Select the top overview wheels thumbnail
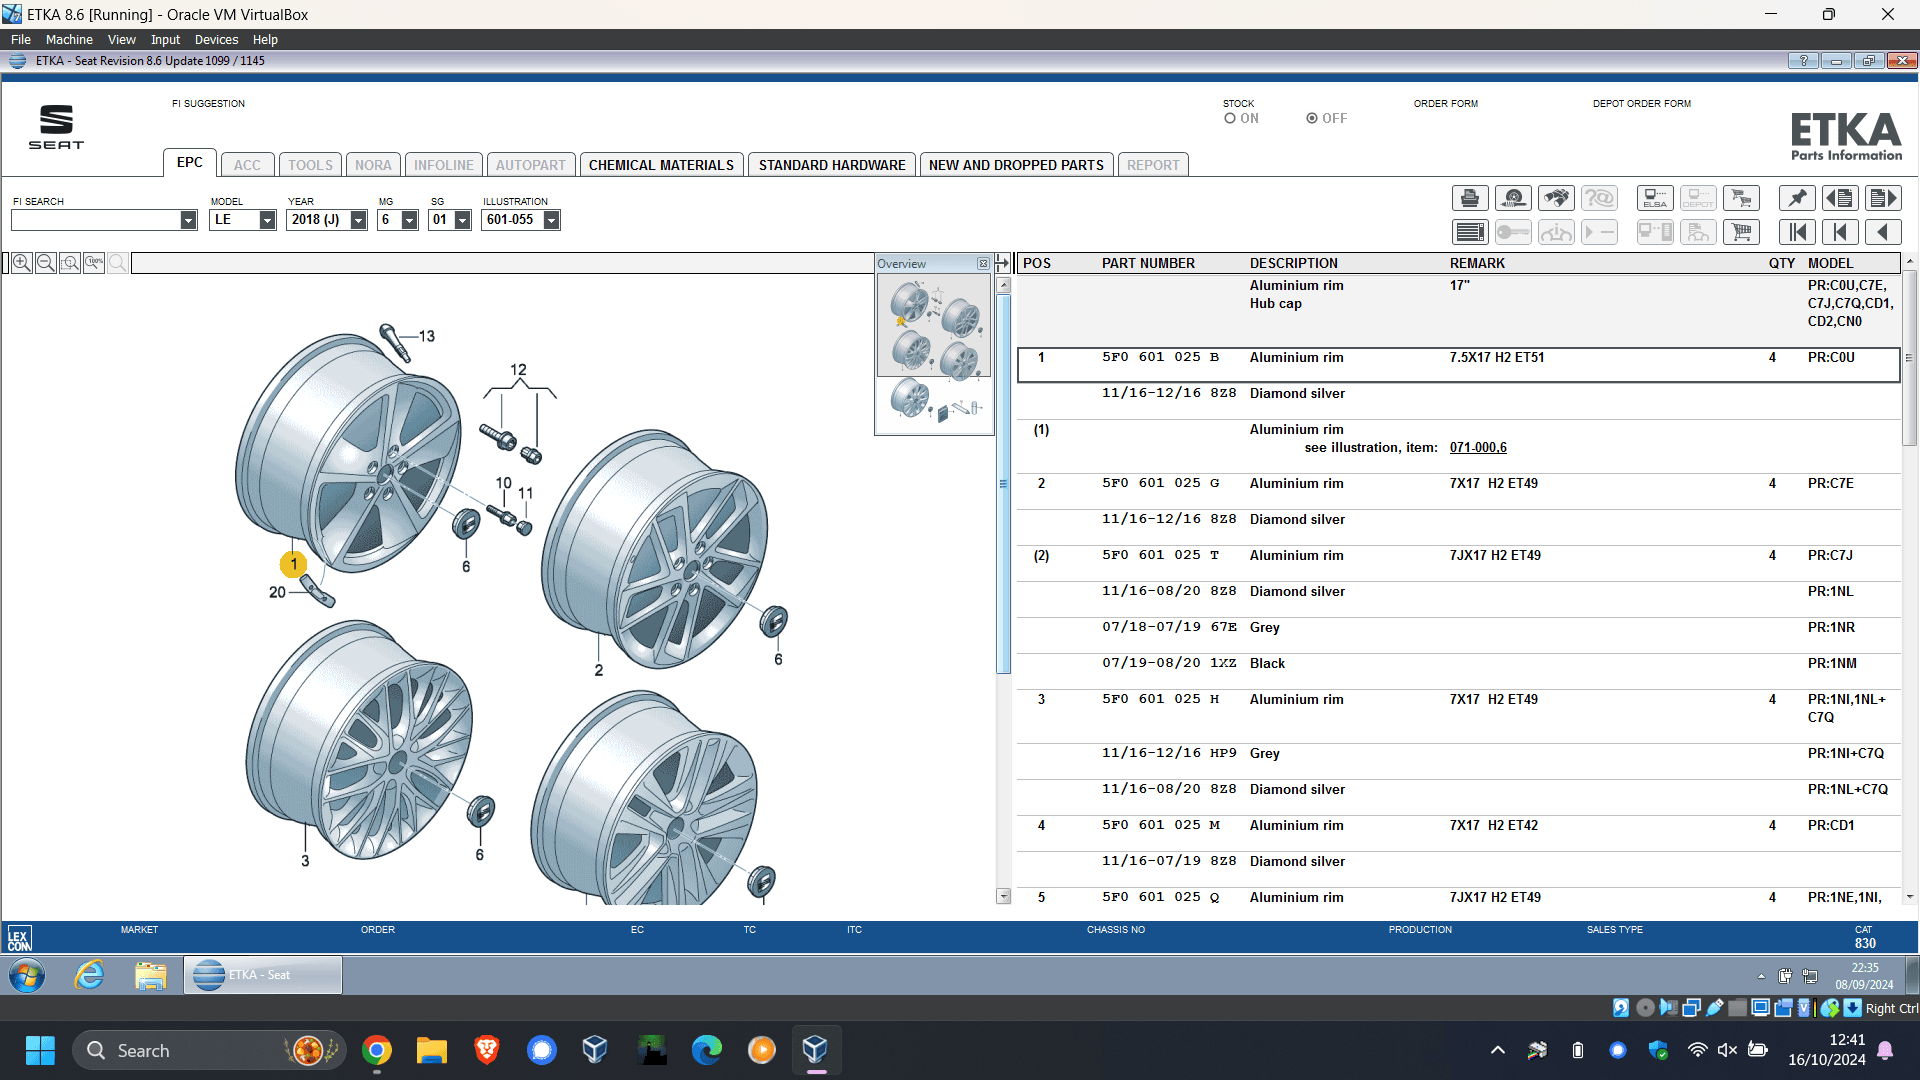The width and height of the screenshot is (1920, 1080). click(x=934, y=328)
